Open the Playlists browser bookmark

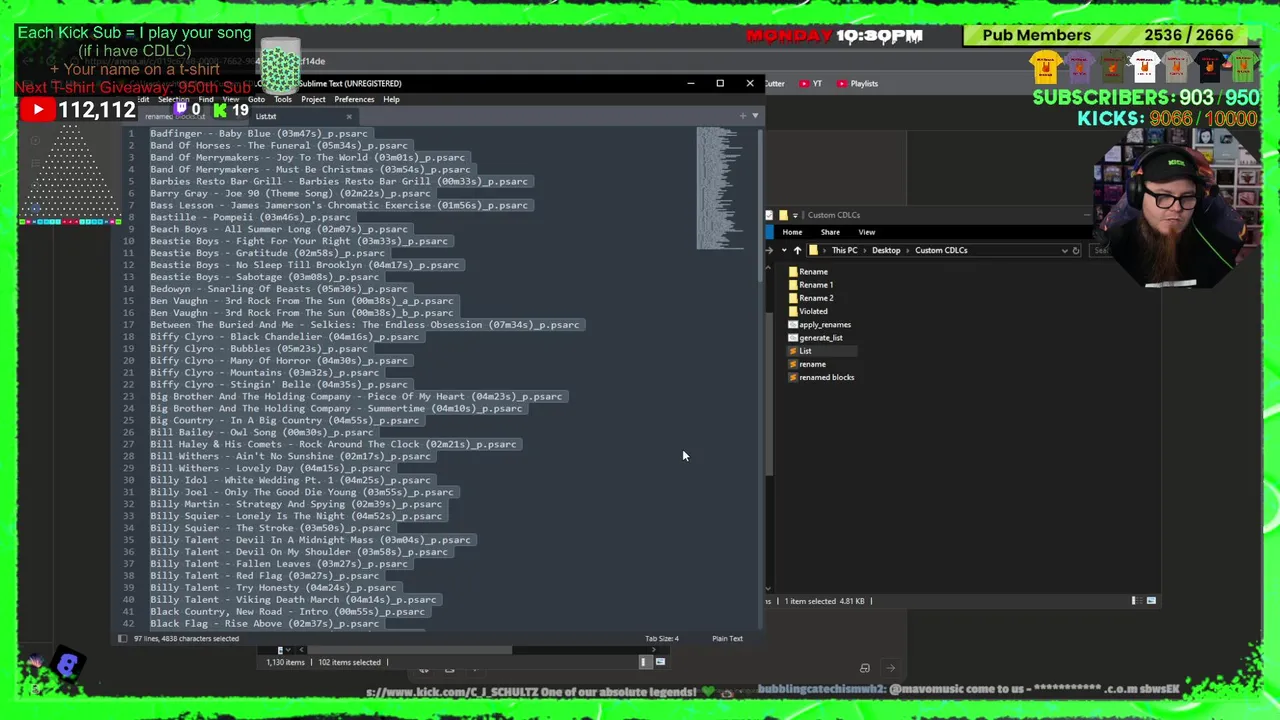(858, 84)
